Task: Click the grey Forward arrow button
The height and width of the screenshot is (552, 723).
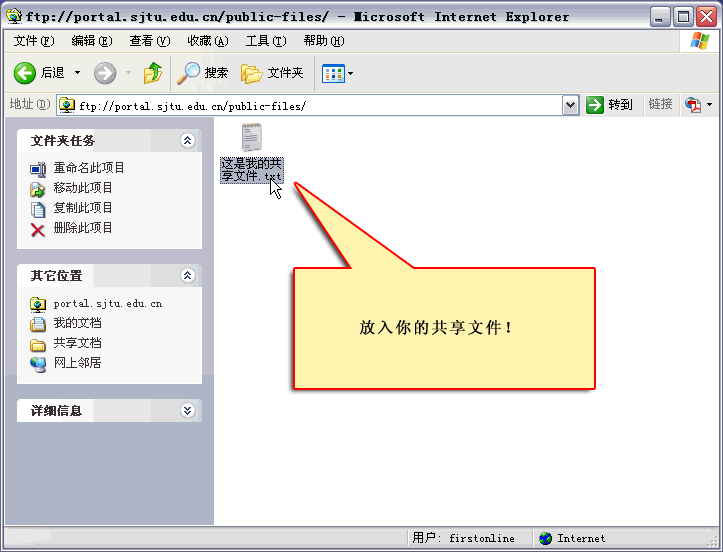Action: coord(105,73)
